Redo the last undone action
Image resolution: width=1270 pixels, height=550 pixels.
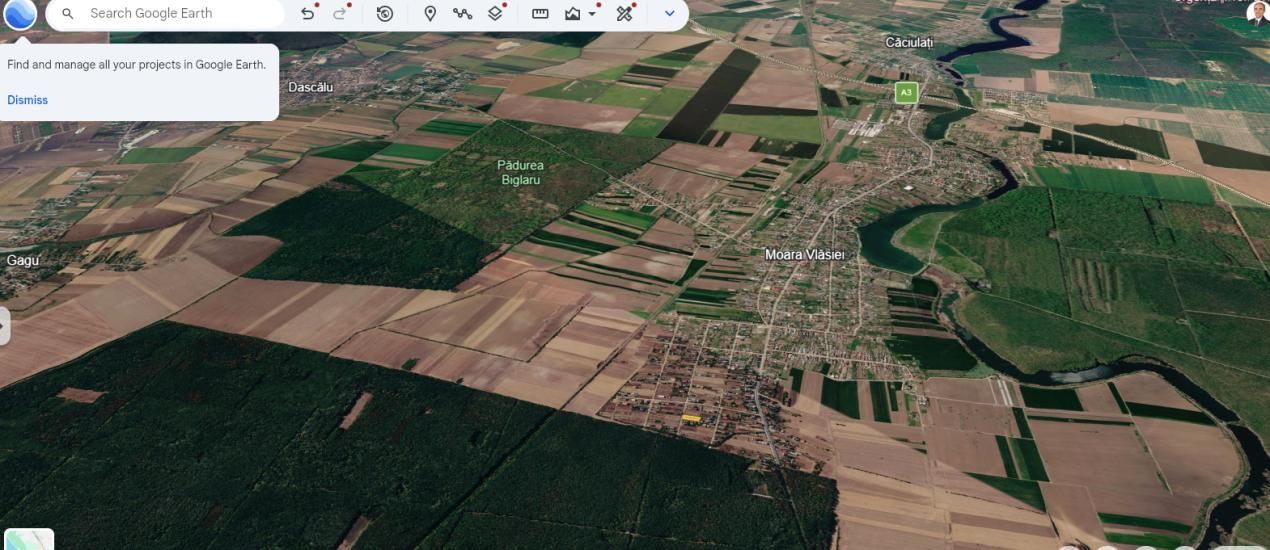(340, 14)
